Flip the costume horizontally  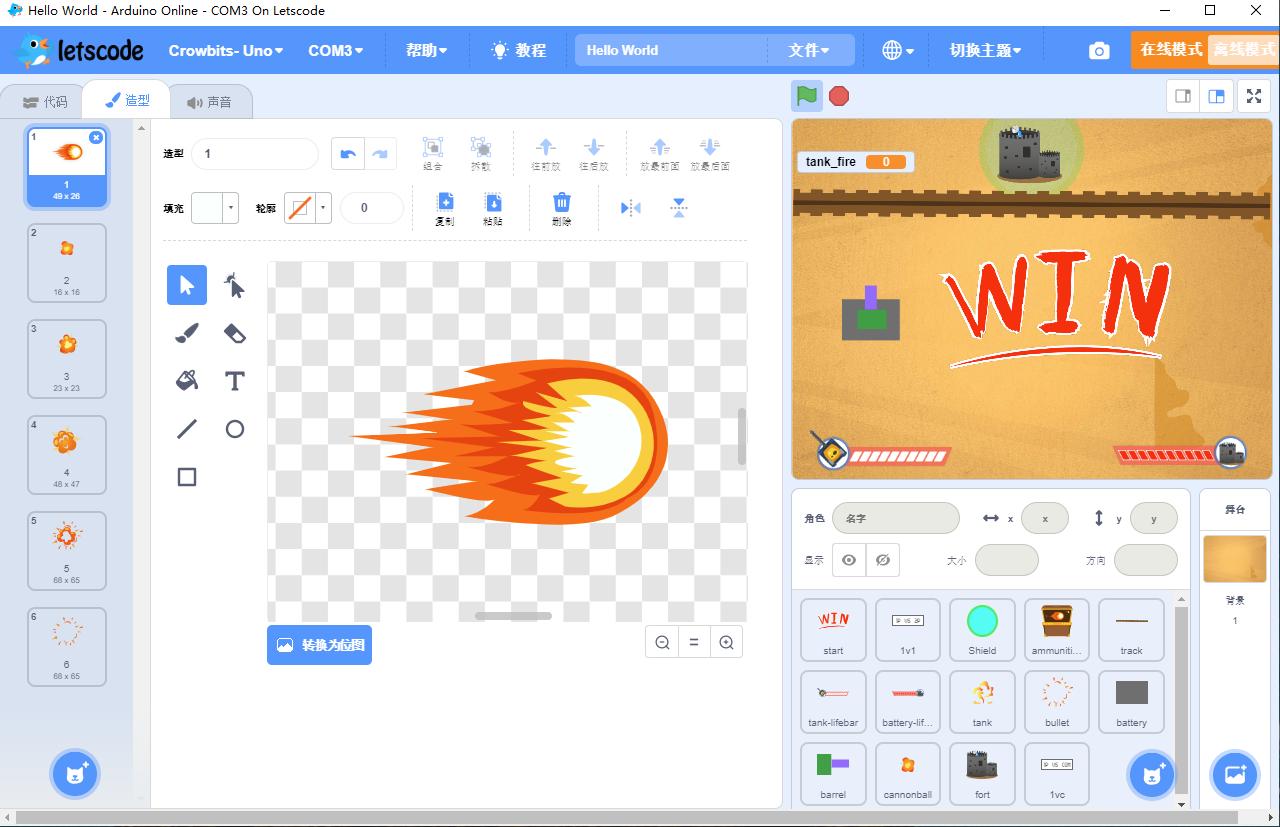click(x=630, y=208)
